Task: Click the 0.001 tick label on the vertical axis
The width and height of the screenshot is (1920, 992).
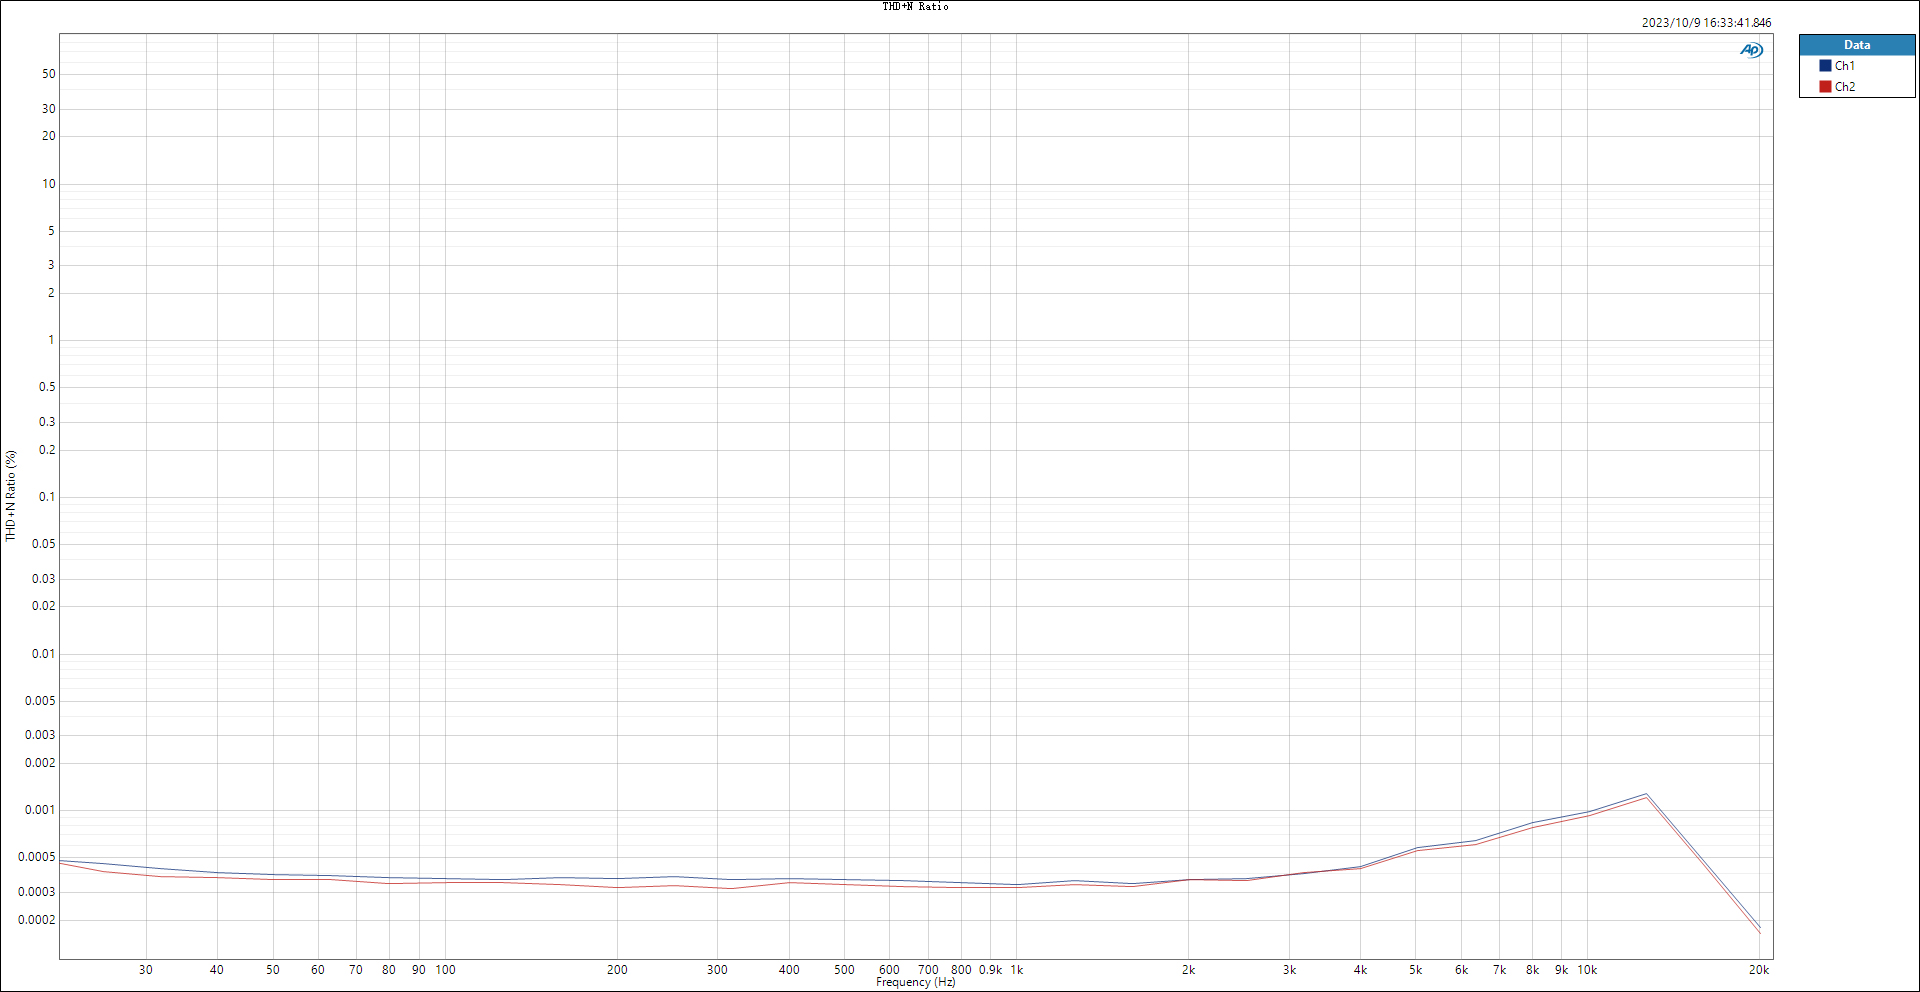Action: (40, 810)
